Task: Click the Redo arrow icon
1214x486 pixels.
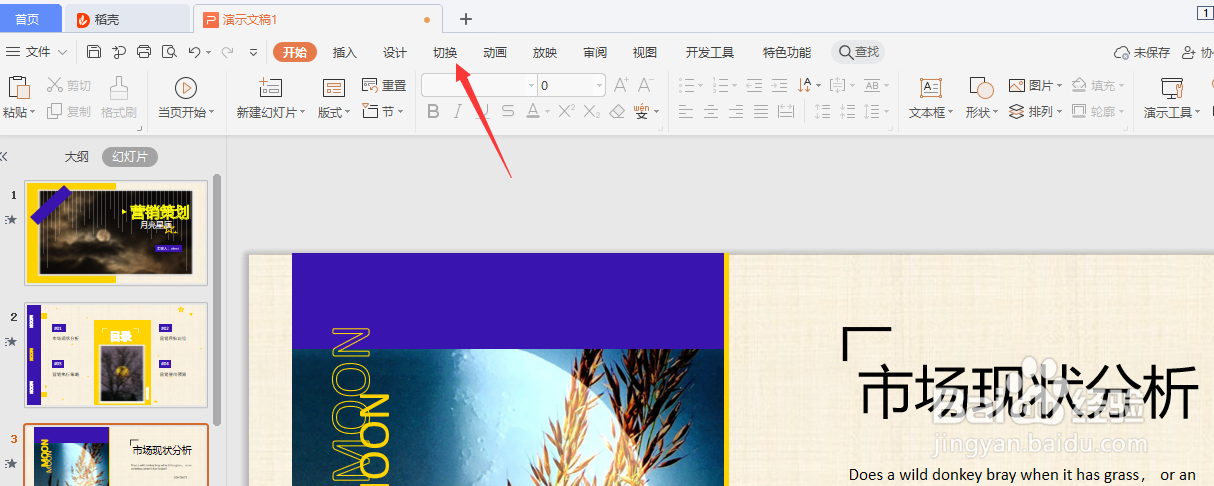Action: (x=227, y=52)
